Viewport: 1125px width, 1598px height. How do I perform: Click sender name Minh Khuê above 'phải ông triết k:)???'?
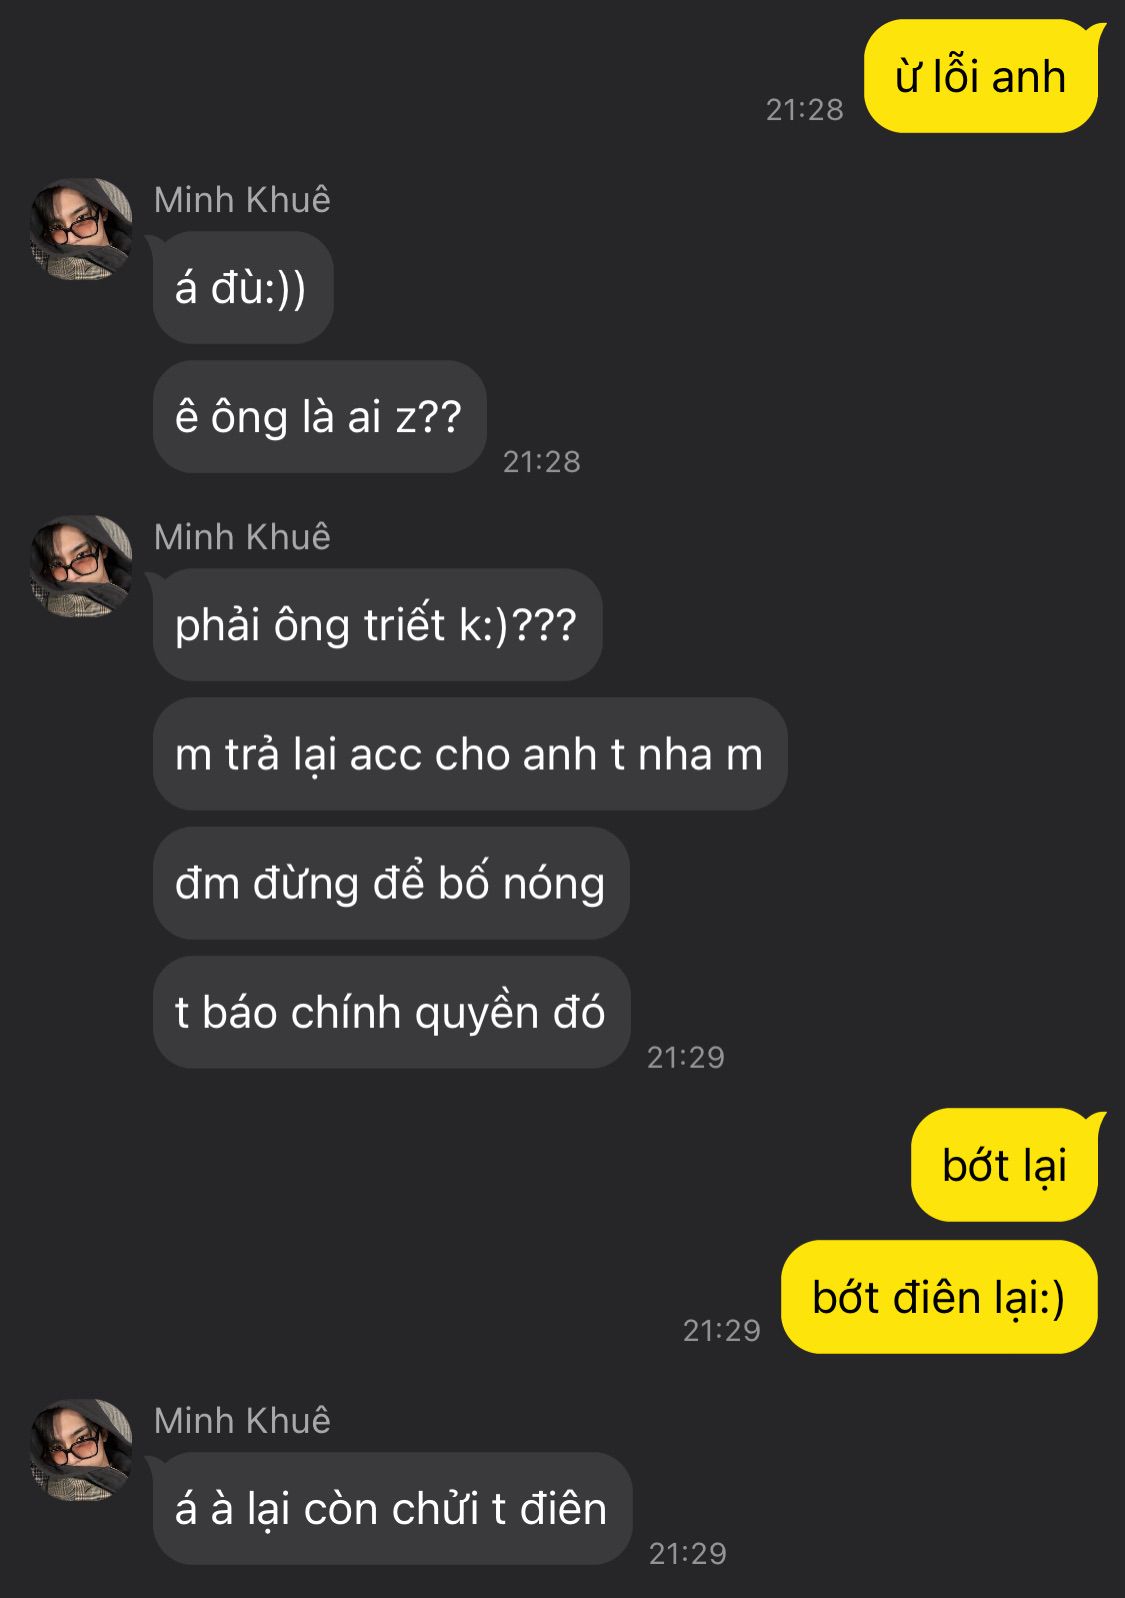(242, 537)
